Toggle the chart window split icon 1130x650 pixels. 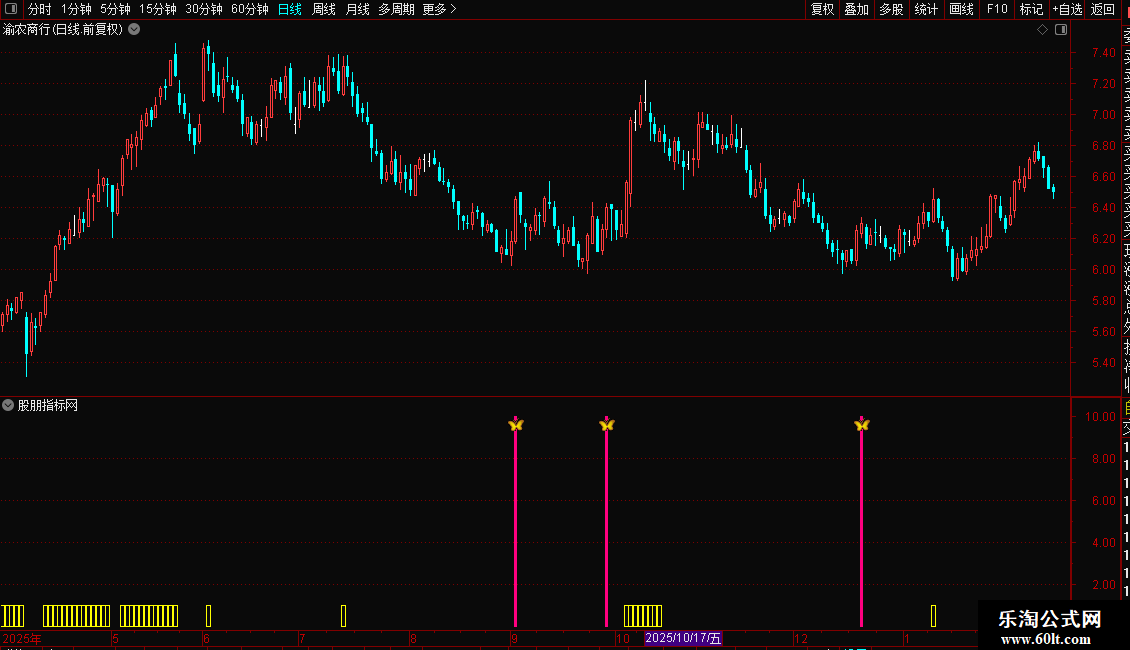coord(1061,29)
